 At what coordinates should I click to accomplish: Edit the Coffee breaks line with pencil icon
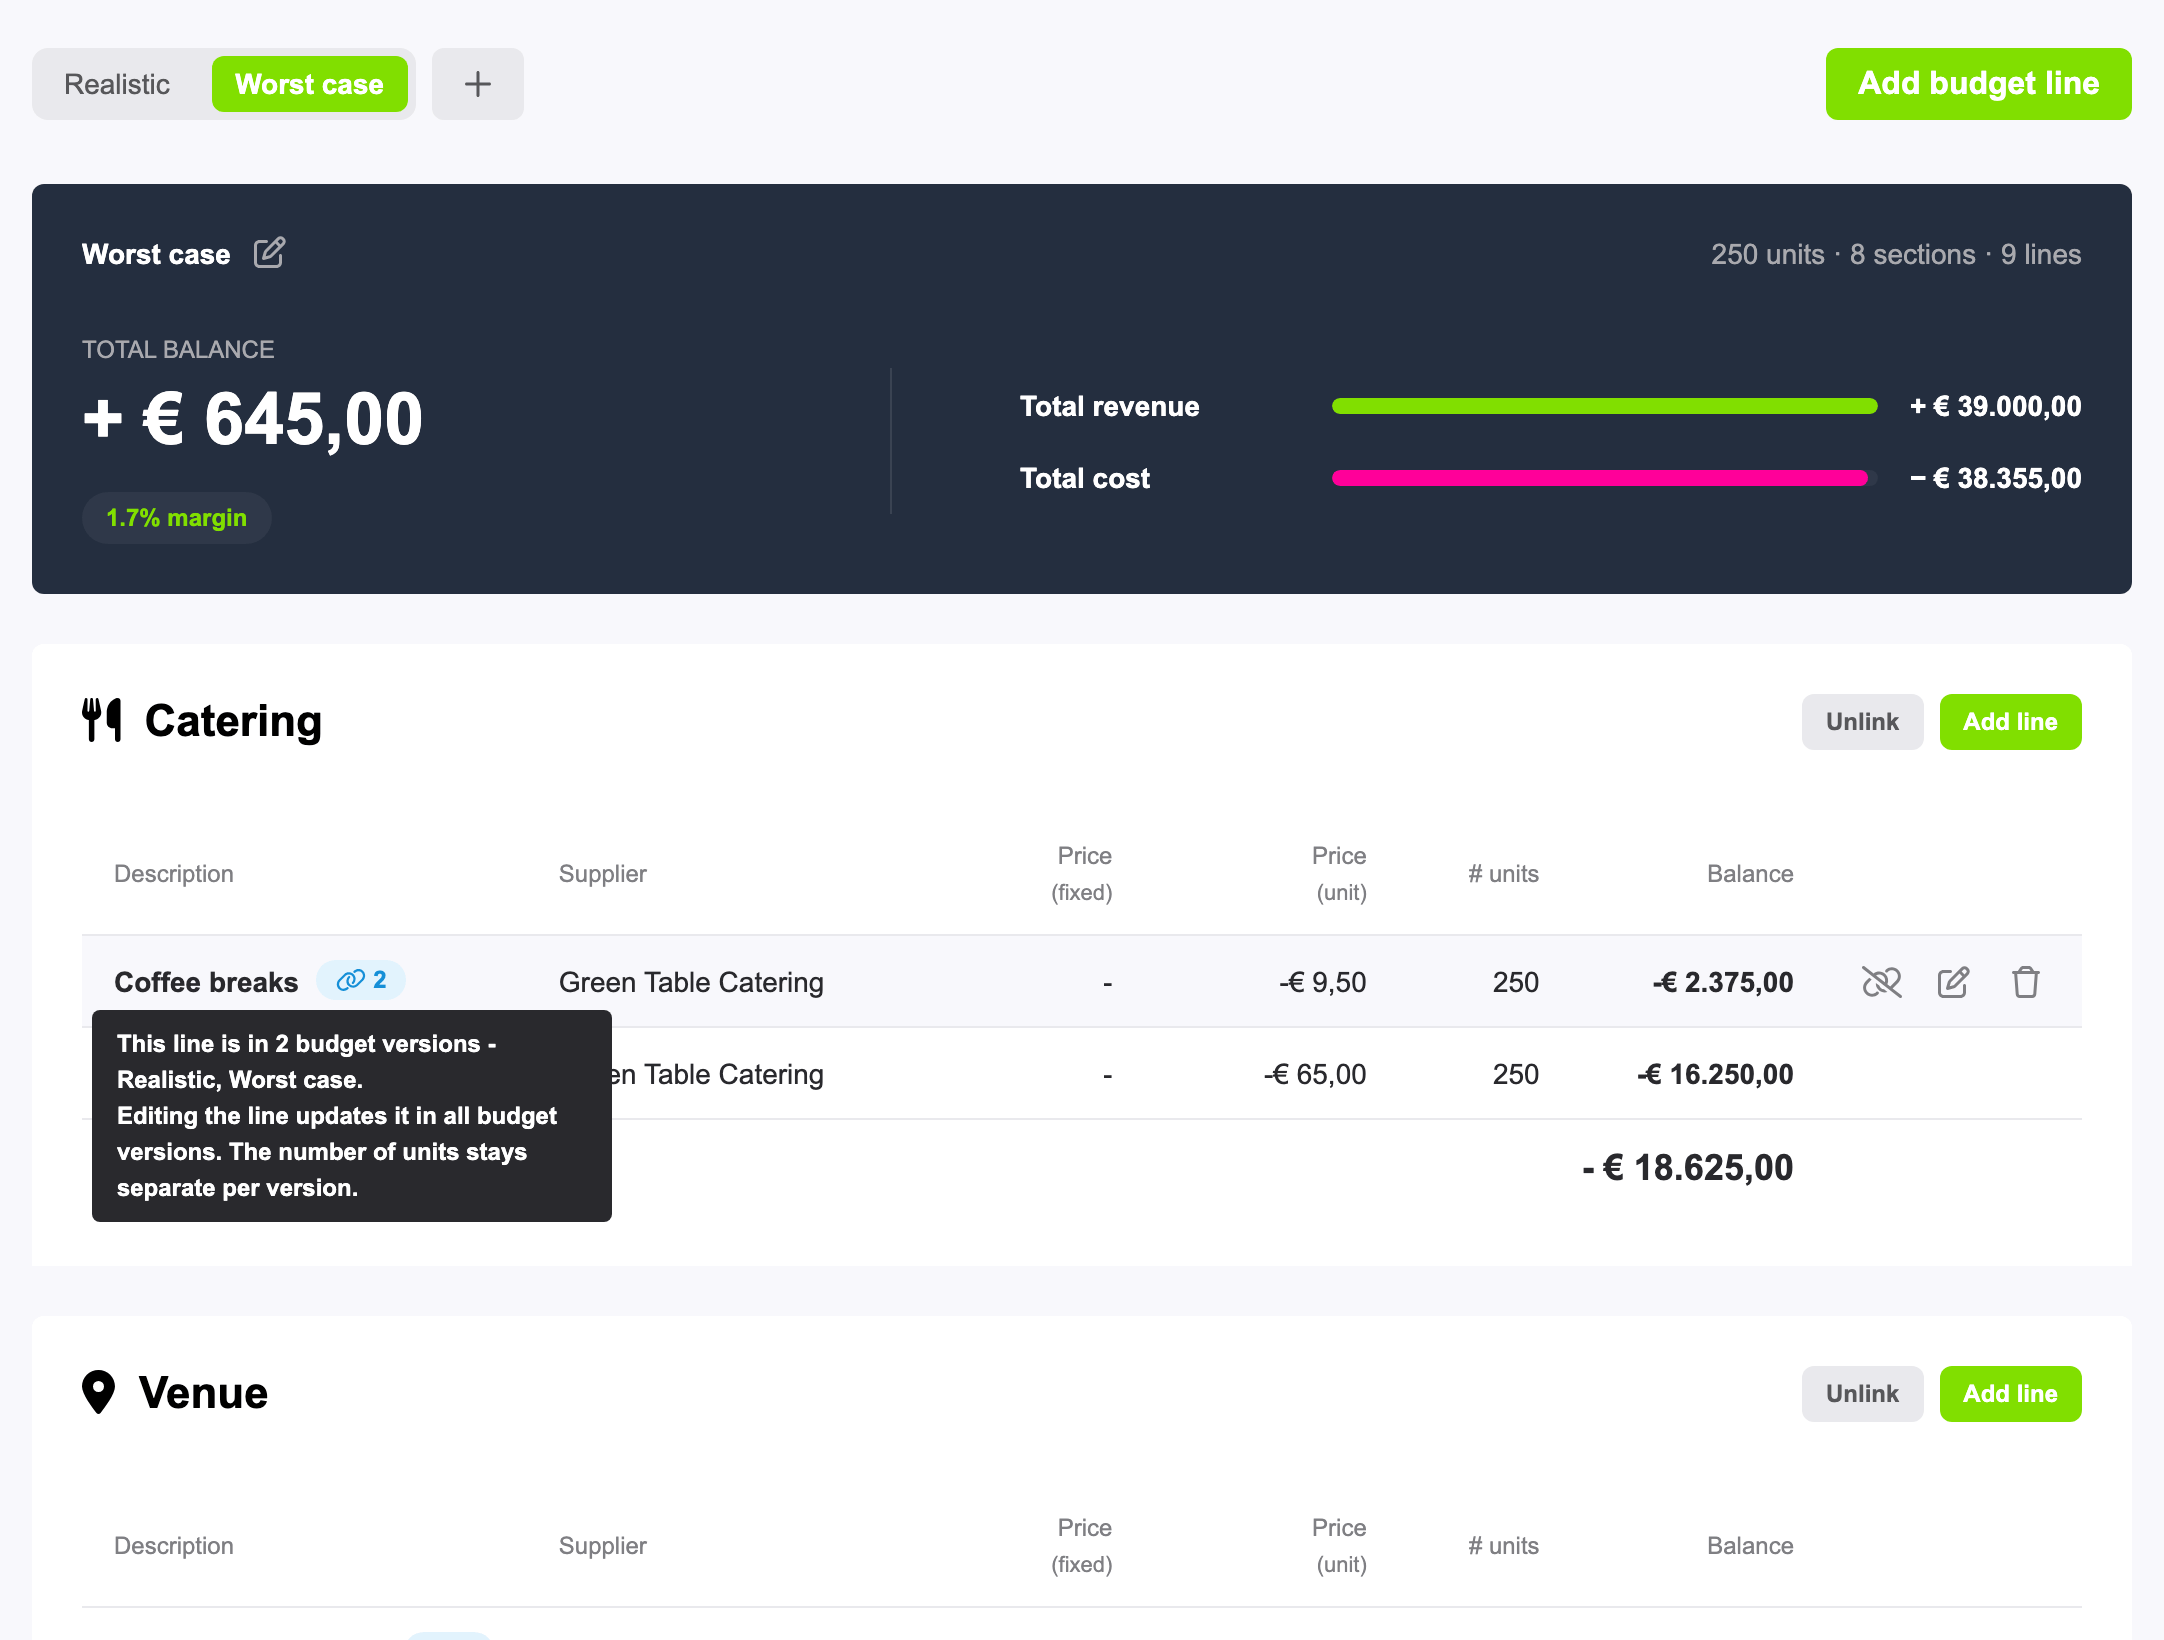tap(1953, 982)
